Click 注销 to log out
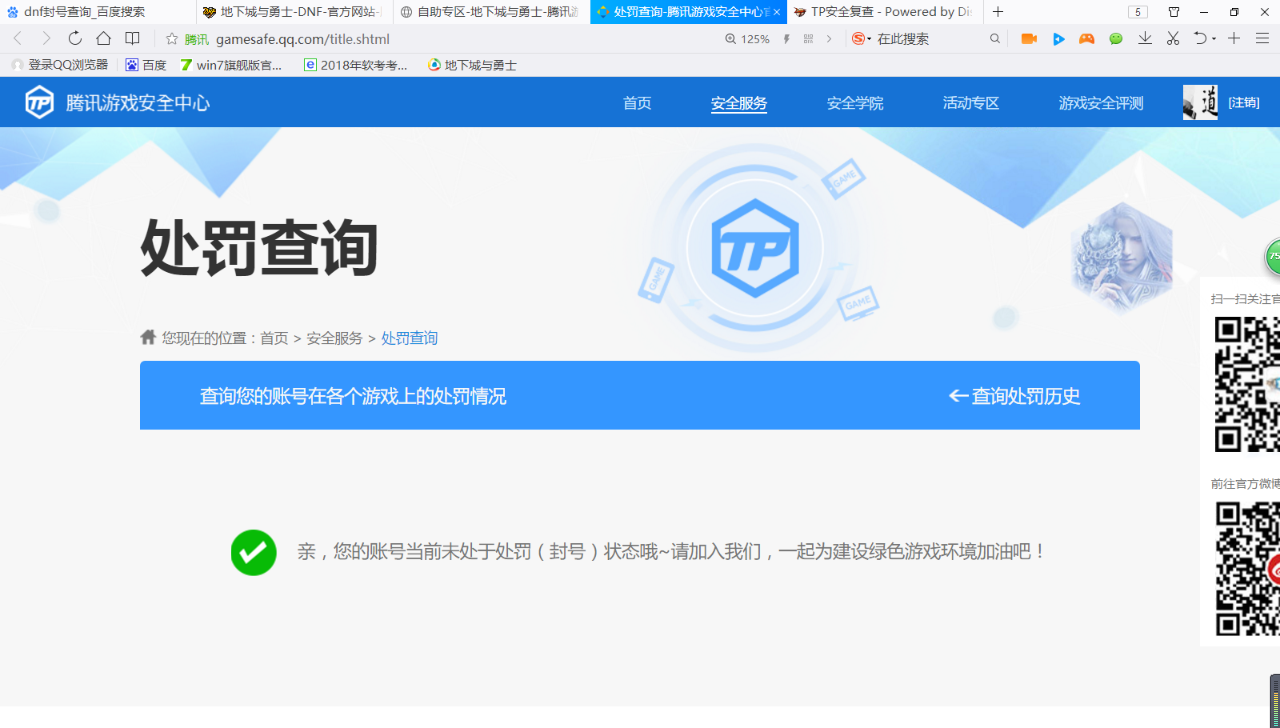Screen dimensions: 1280x728 click(x=1244, y=102)
